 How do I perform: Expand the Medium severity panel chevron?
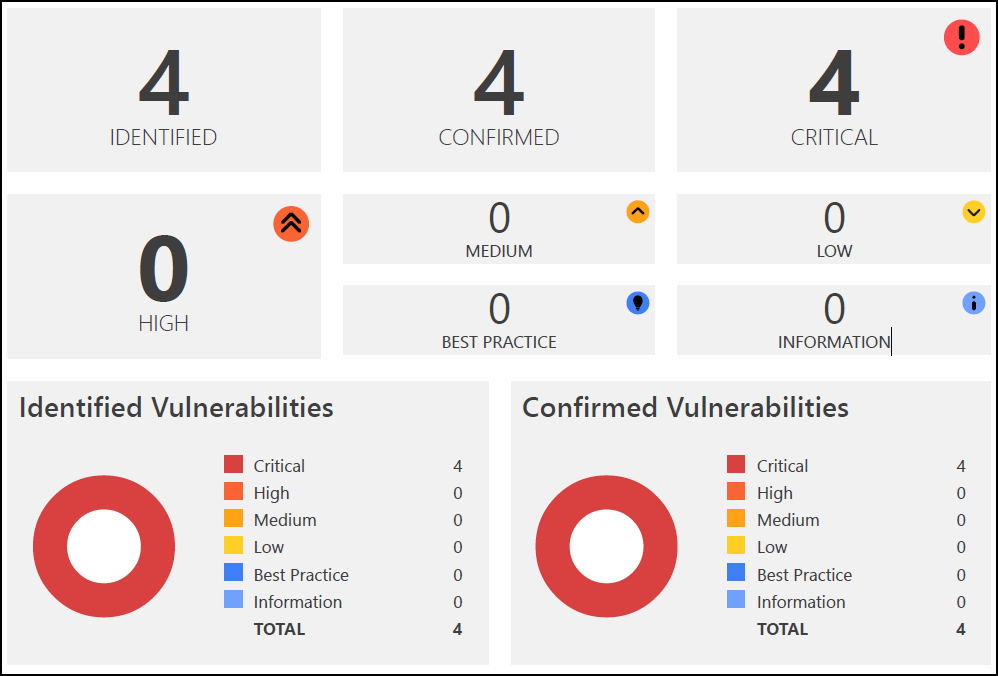point(638,212)
